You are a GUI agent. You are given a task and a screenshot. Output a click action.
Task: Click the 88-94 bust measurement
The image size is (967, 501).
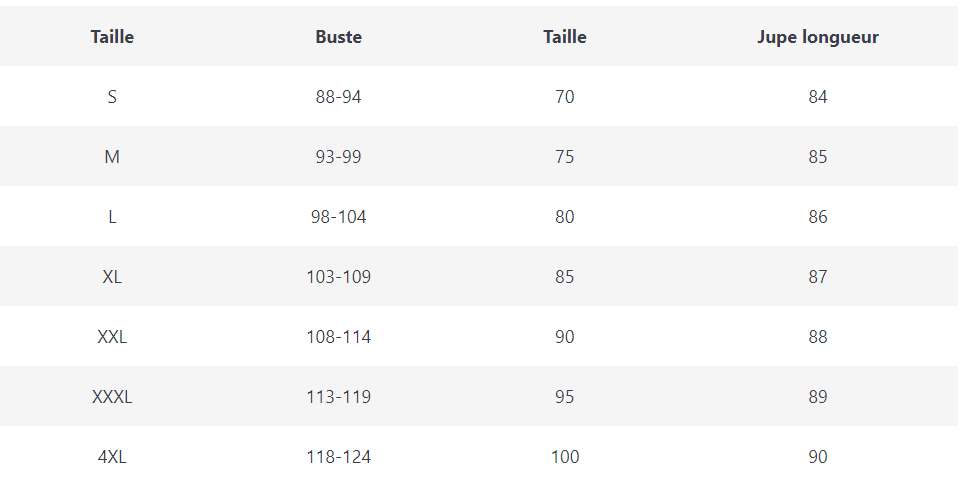(338, 97)
